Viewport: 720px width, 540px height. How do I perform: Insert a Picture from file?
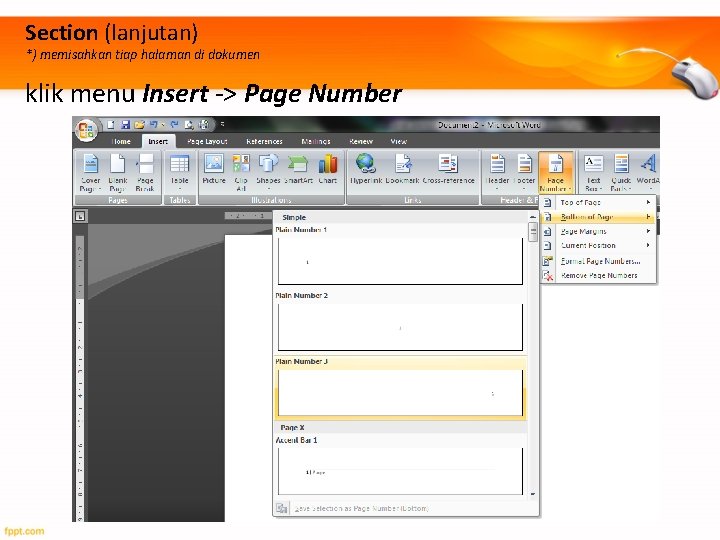[214, 170]
